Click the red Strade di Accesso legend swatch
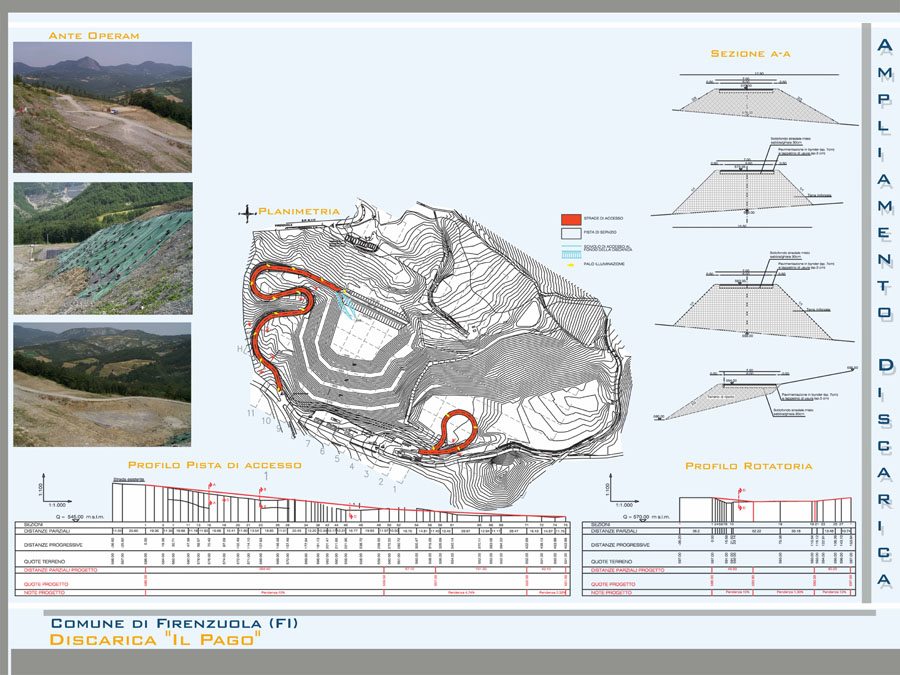The image size is (900, 675). point(570,218)
